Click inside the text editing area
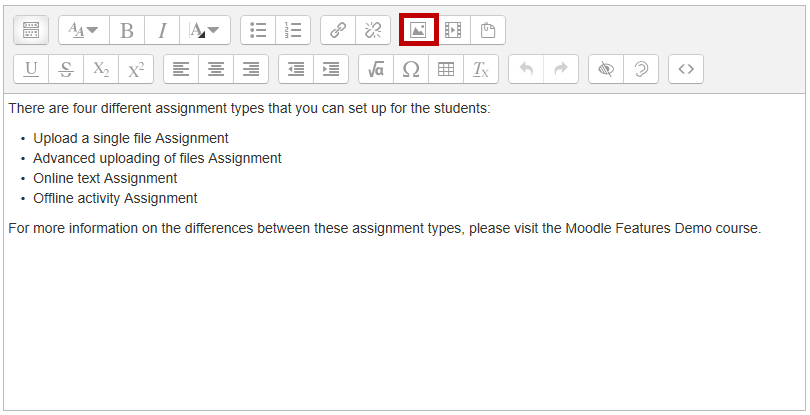 pyautogui.click(x=400, y=320)
